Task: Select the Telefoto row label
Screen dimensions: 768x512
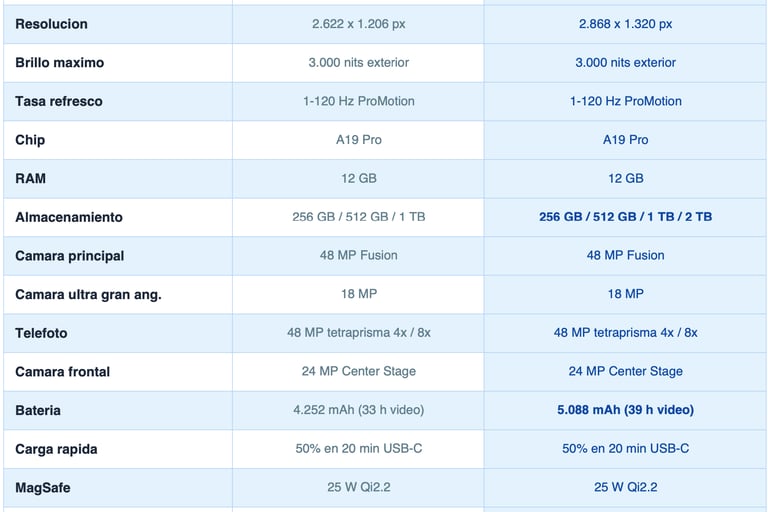Action: click(x=41, y=333)
